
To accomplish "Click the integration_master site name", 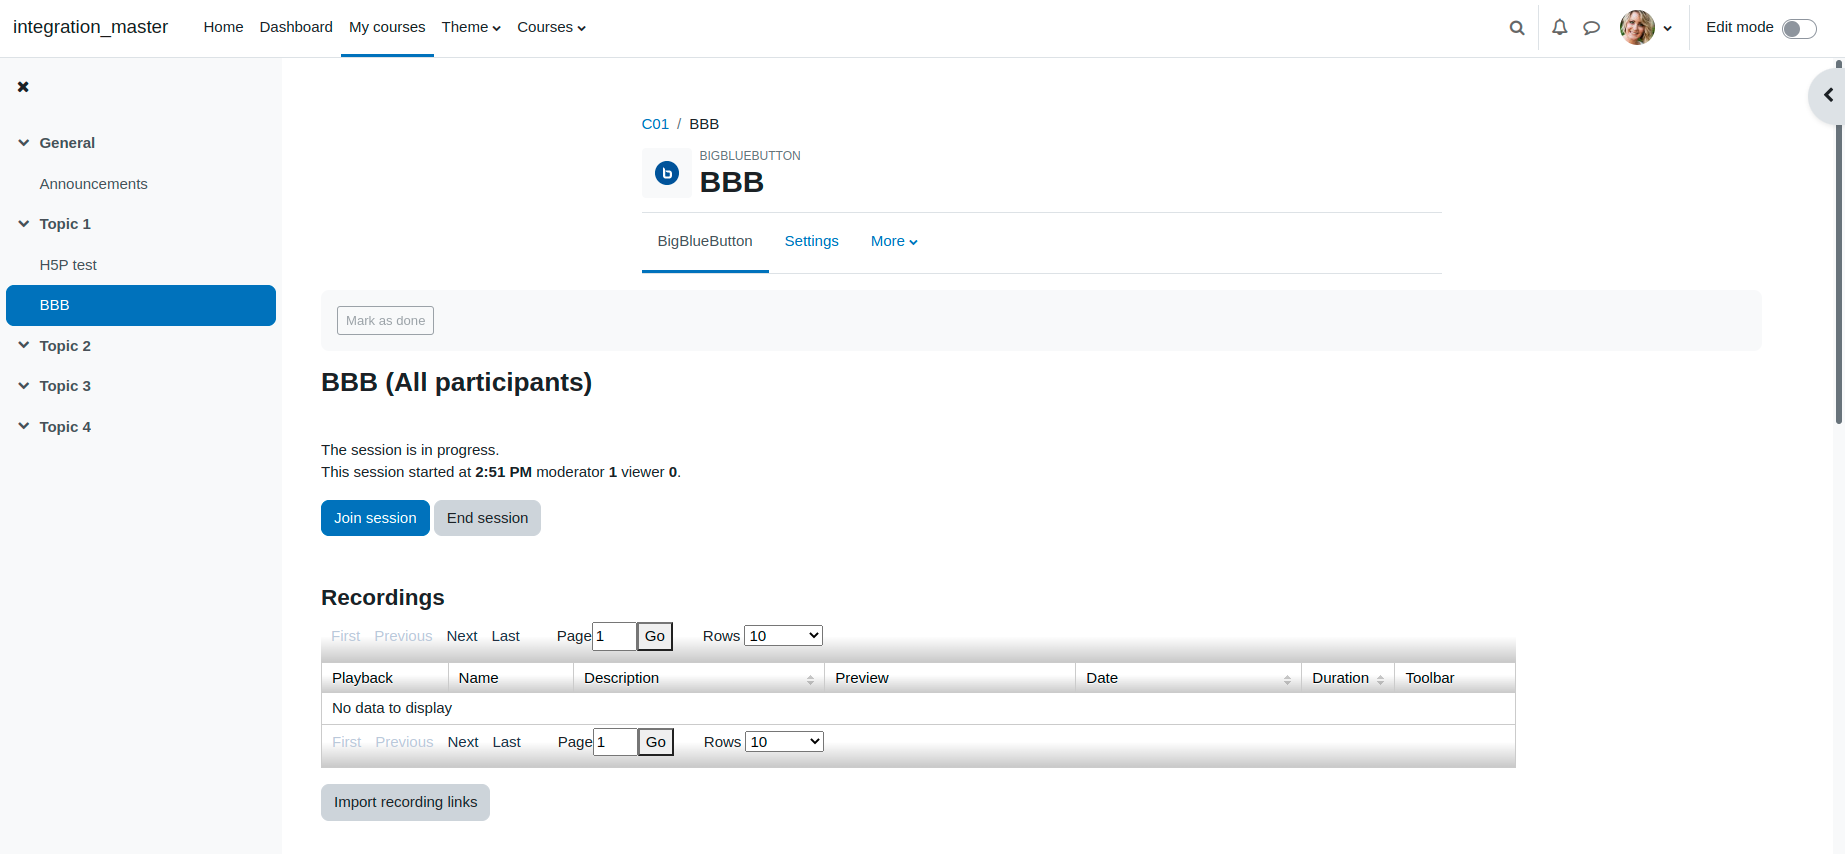I will coord(90,27).
